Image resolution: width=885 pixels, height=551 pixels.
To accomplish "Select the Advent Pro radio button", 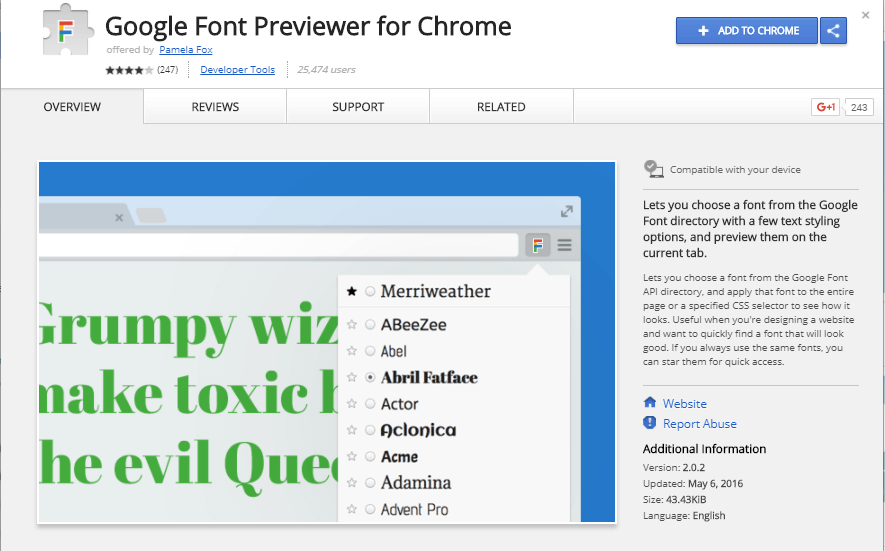I will [x=370, y=509].
